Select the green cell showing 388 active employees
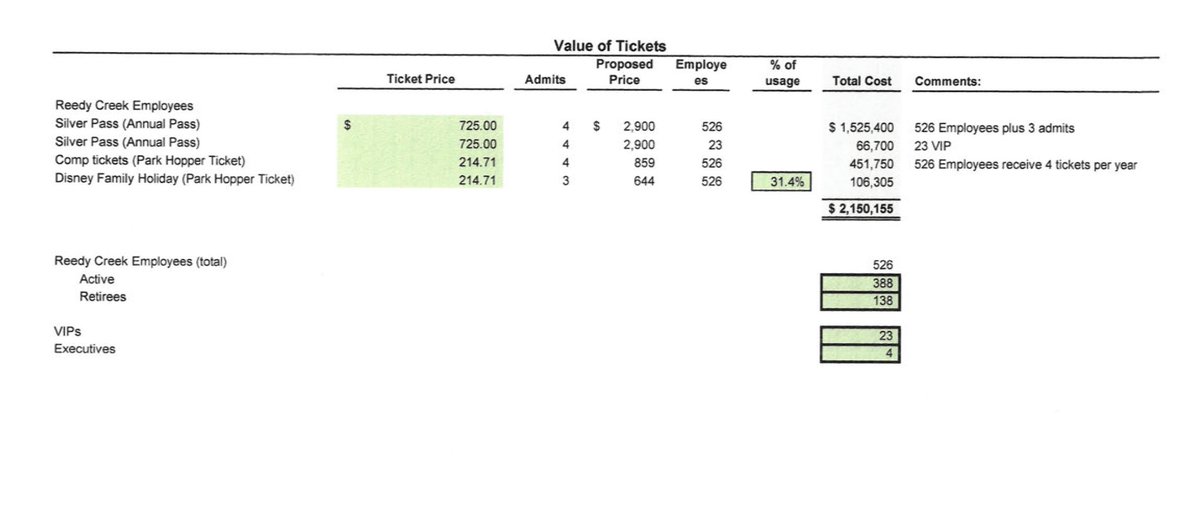Screen dimensions: 1200x511 861,281
